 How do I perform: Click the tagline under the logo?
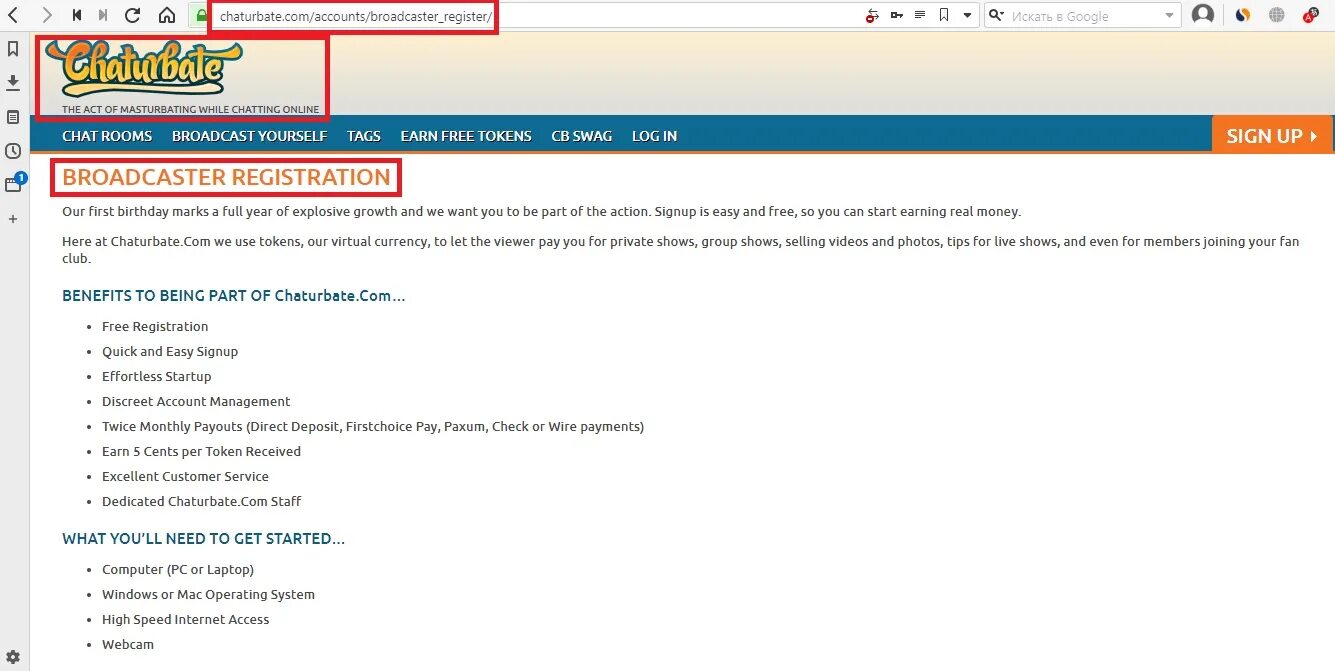point(190,109)
